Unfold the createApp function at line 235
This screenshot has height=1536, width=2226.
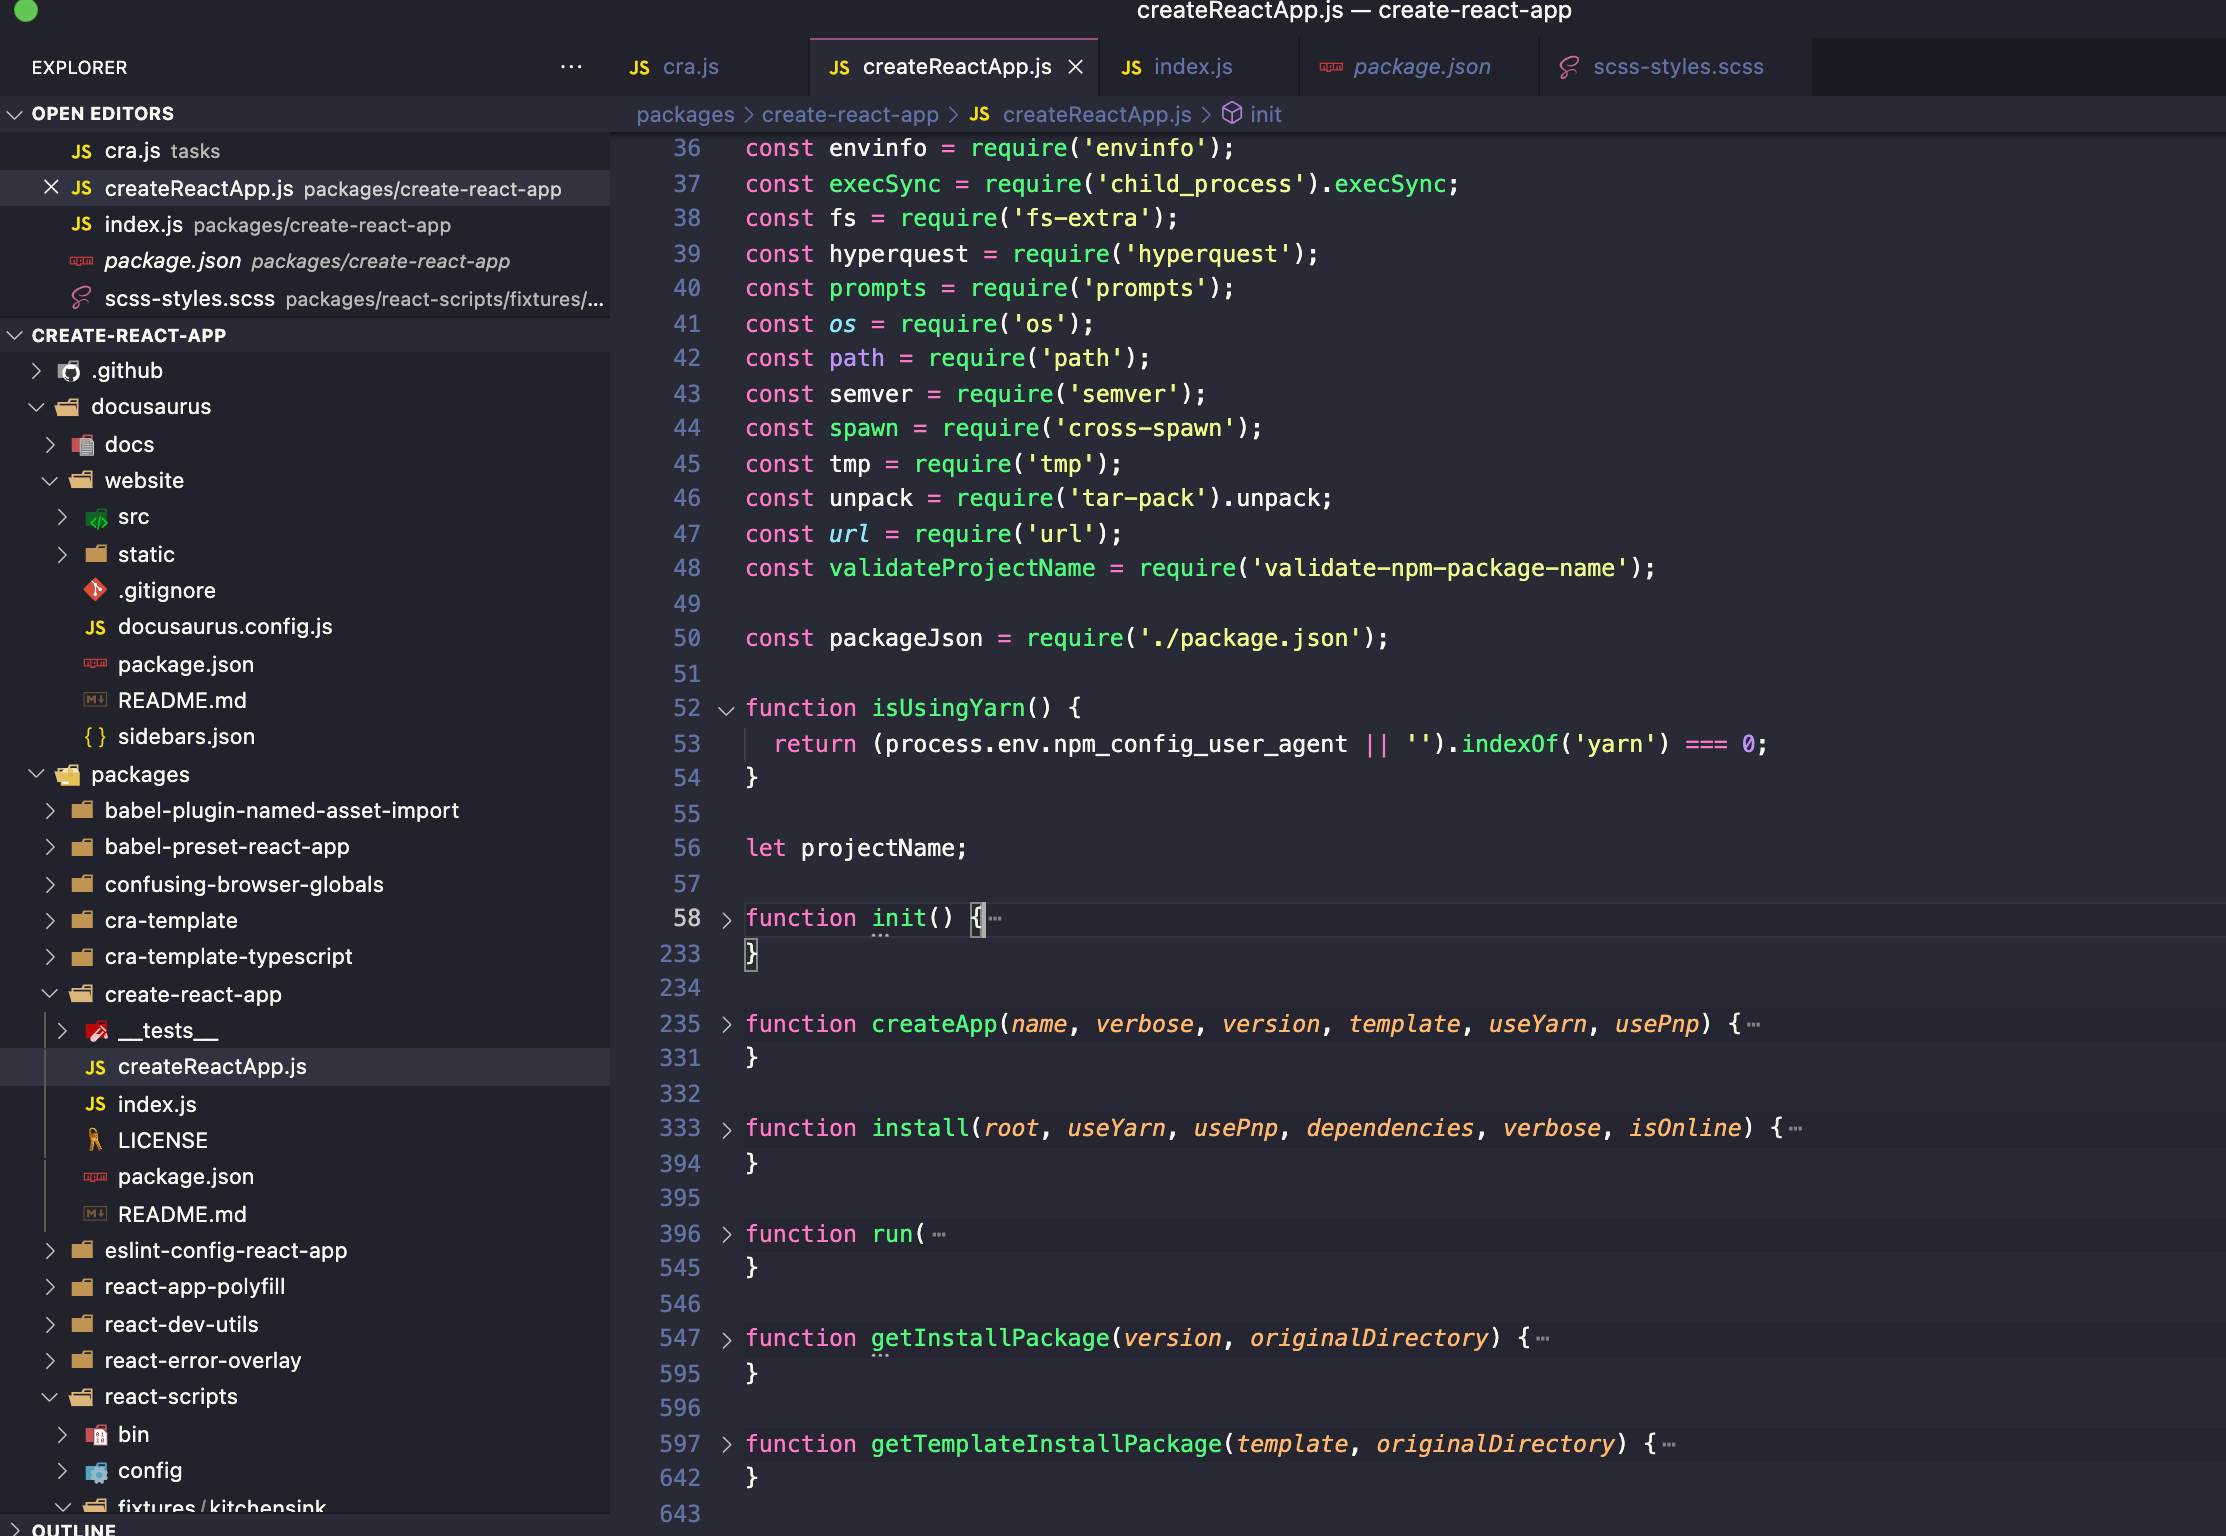click(x=727, y=1024)
